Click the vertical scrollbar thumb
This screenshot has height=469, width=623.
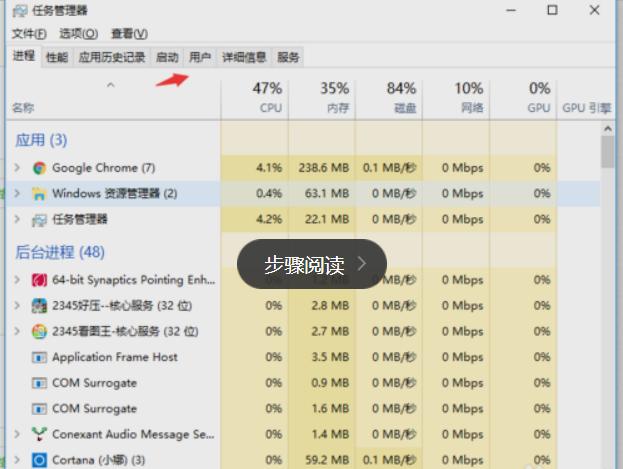tap(608, 152)
